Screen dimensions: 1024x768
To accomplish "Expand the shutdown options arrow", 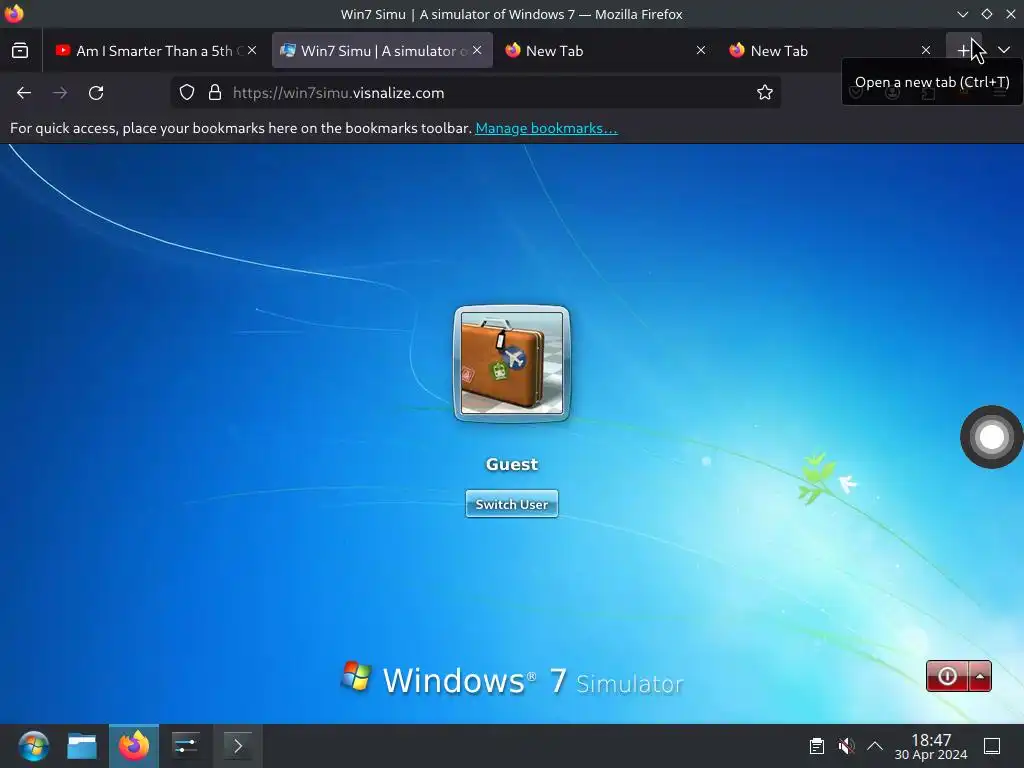I will [x=980, y=677].
